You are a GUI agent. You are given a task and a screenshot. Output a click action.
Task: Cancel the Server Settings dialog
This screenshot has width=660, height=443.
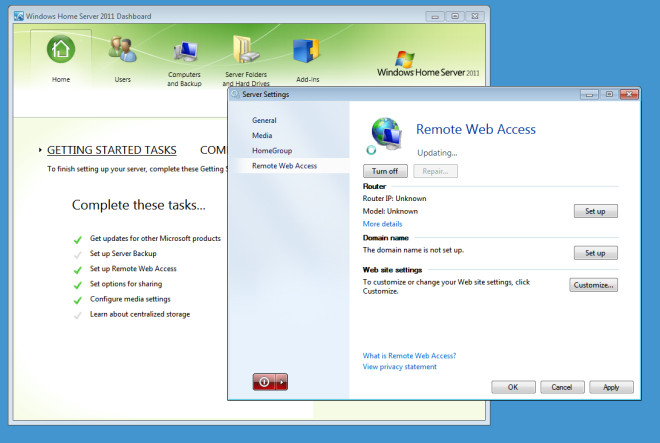tap(562, 387)
